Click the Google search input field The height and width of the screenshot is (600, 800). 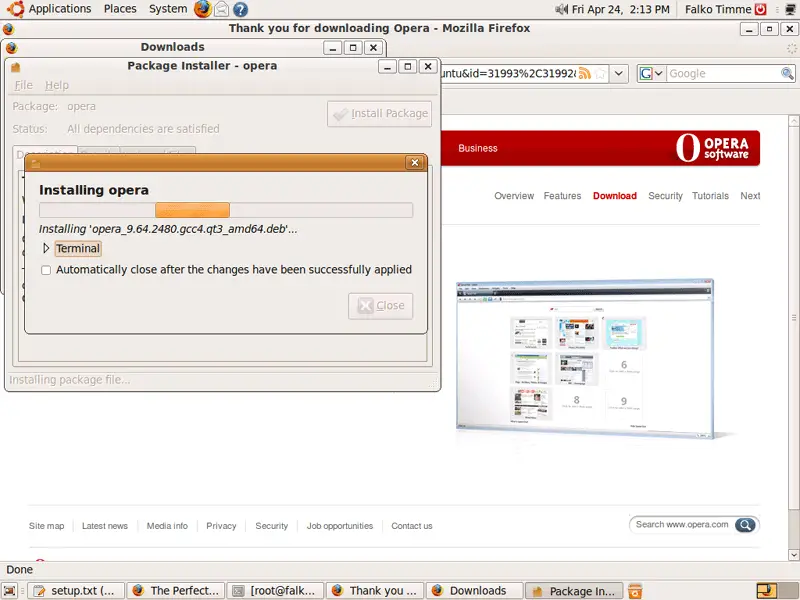(x=722, y=73)
